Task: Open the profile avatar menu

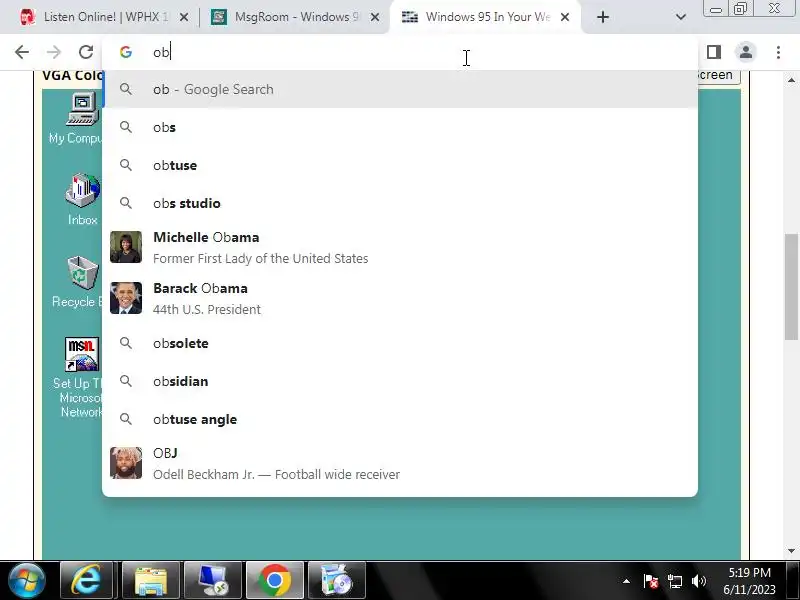Action: [x=746, y=52]
